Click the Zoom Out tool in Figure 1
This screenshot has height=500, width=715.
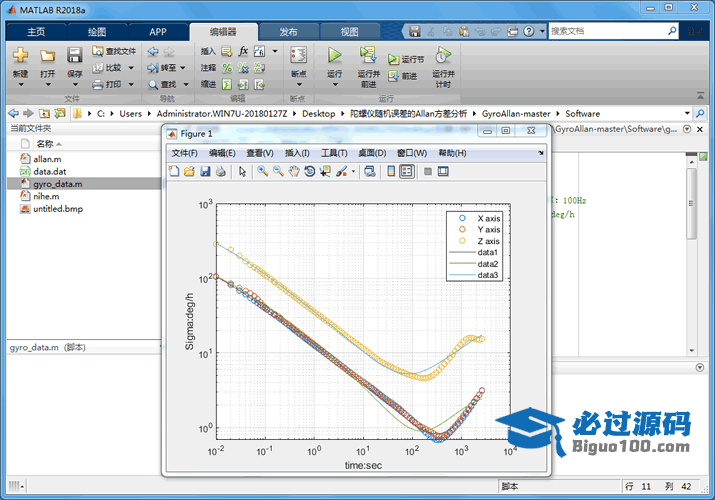pos(278,171)
